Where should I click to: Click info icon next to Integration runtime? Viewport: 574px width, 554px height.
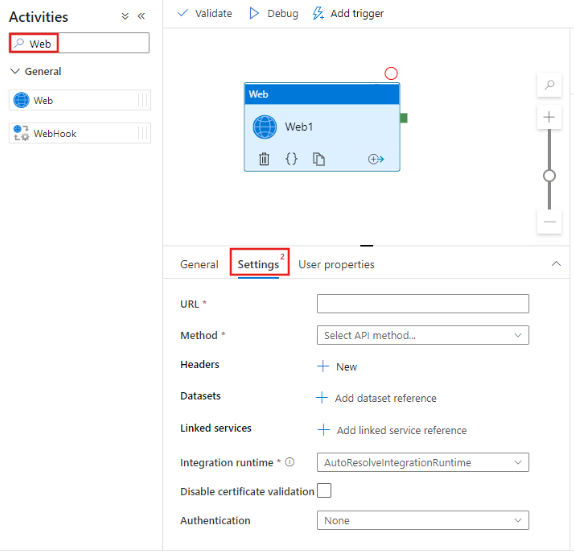pos(290,462)
